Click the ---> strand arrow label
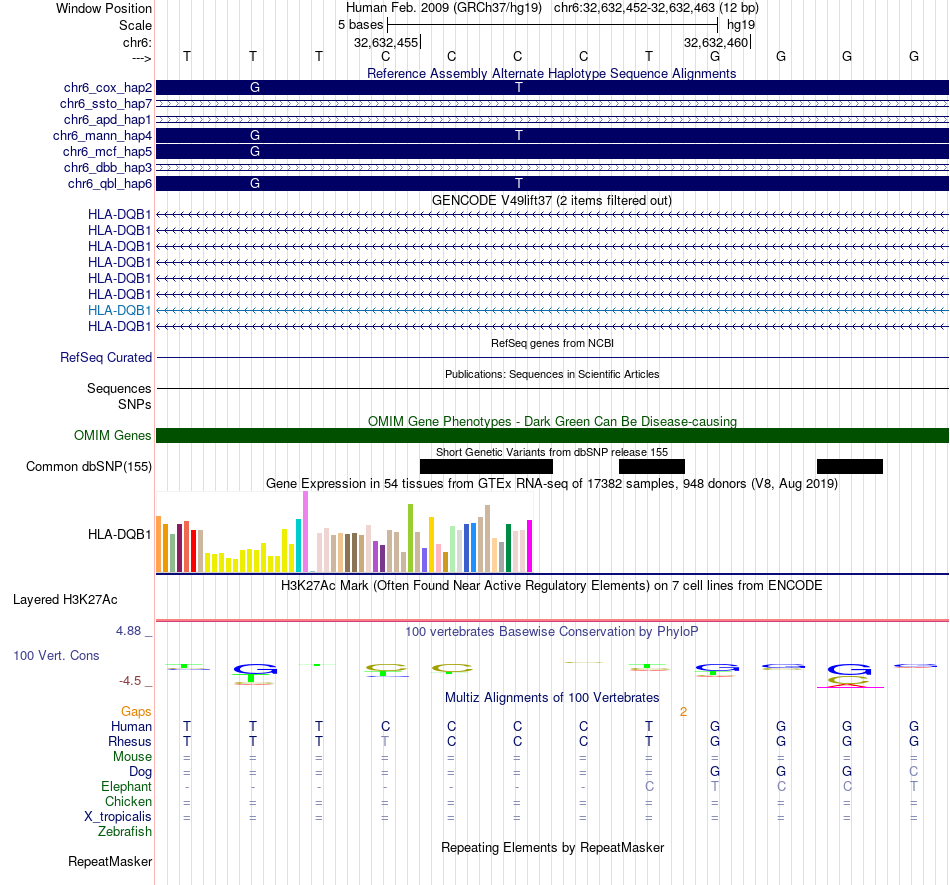Image resolution: width=950 pixels, height=885 pixels. [x=142, y=58]
